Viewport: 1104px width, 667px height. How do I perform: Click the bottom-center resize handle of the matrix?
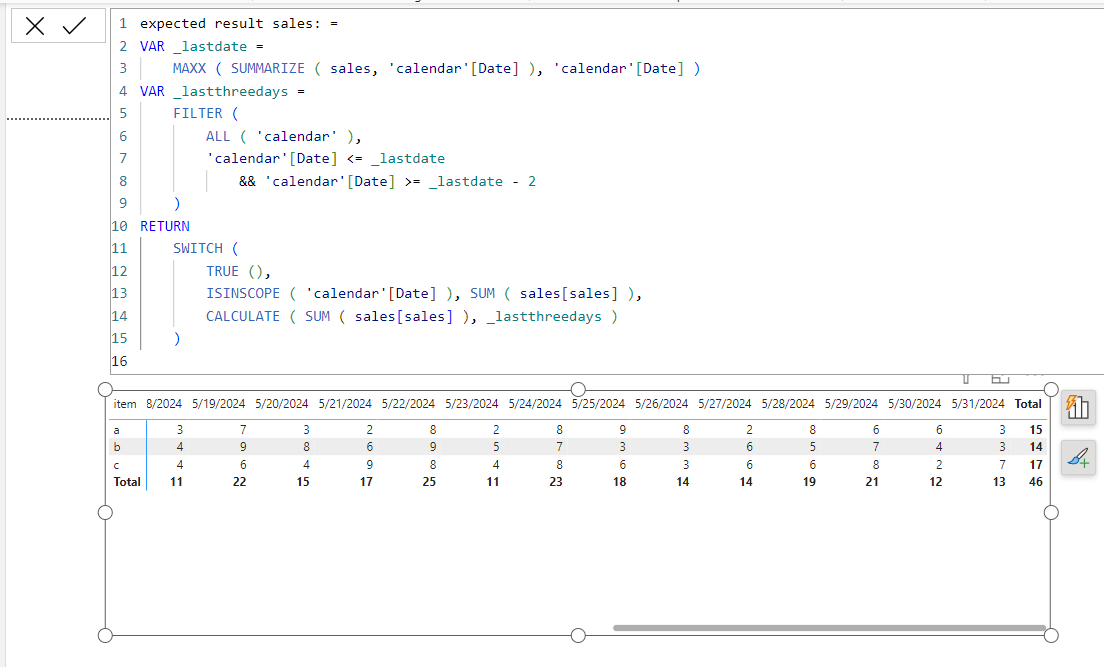(578, 635)
